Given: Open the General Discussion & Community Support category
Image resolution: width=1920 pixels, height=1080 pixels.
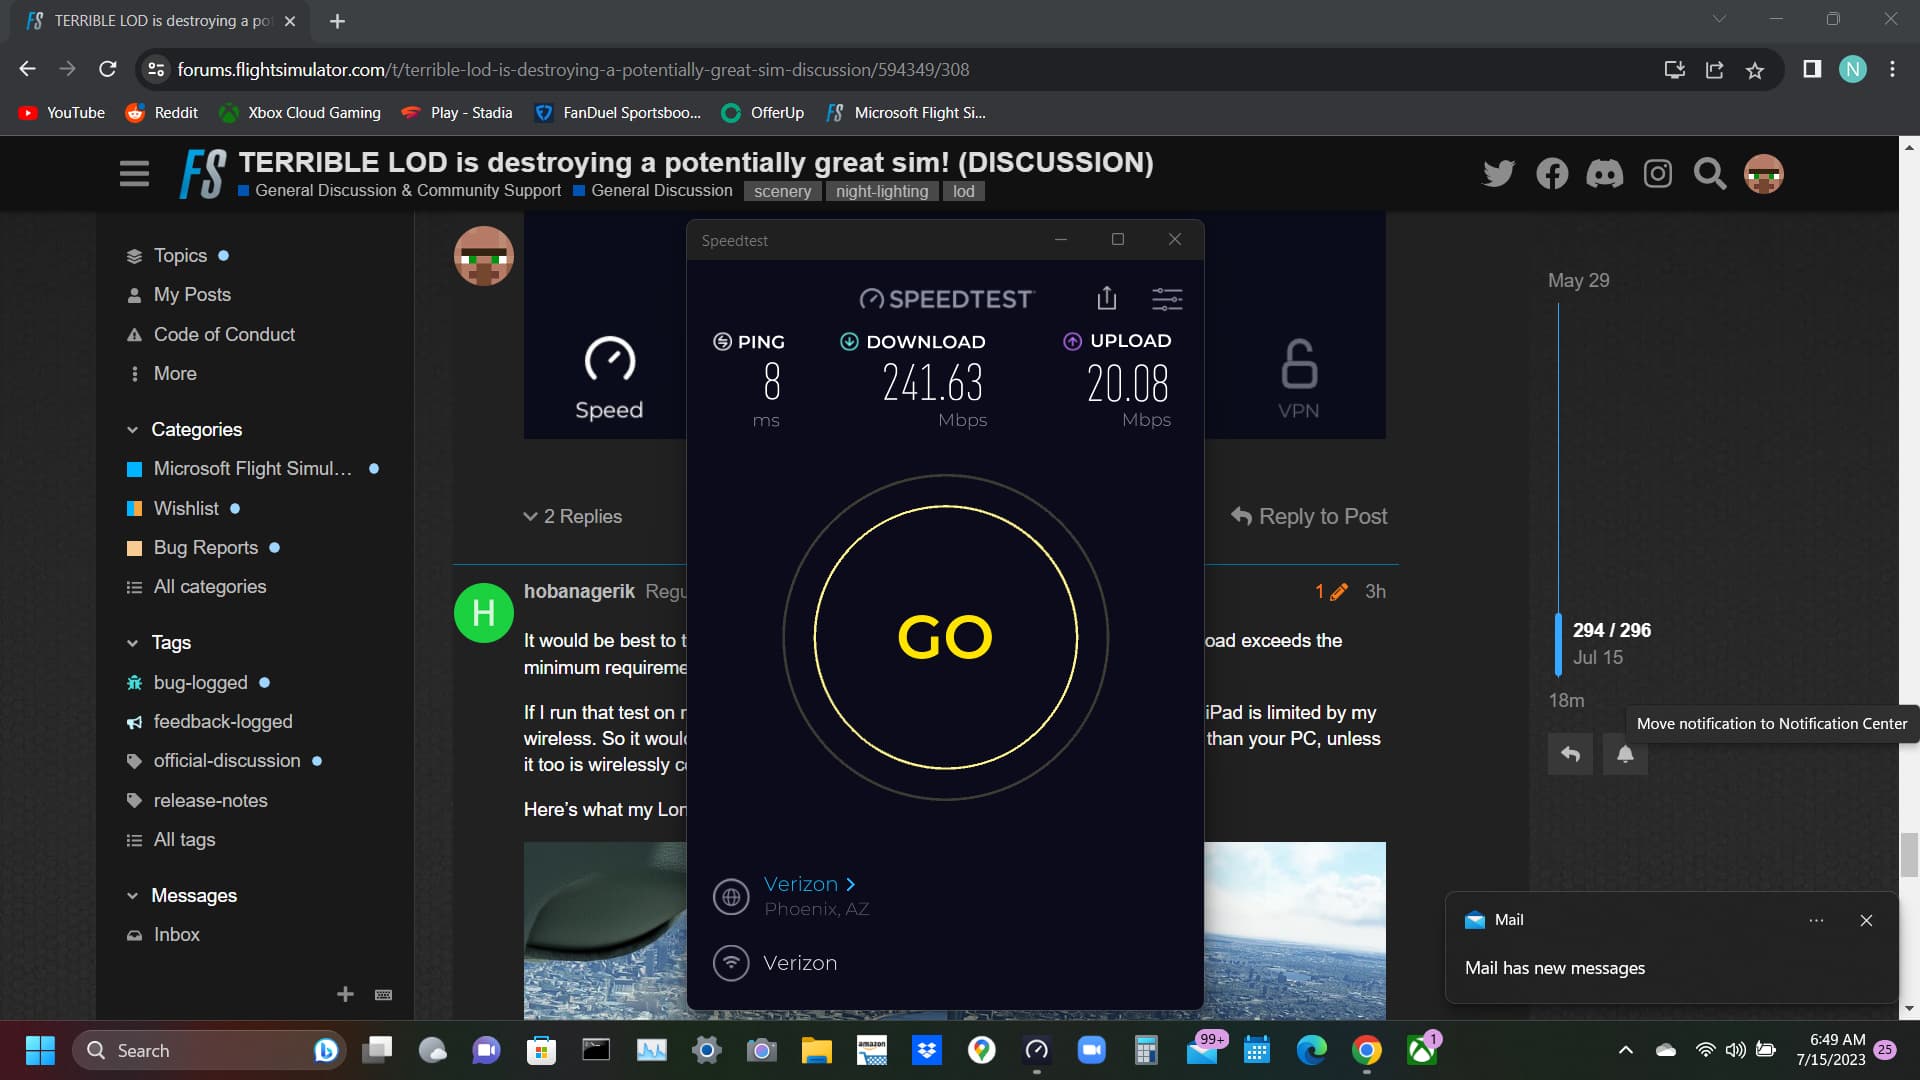Looking at the screenshot, I should coord(399,191).
